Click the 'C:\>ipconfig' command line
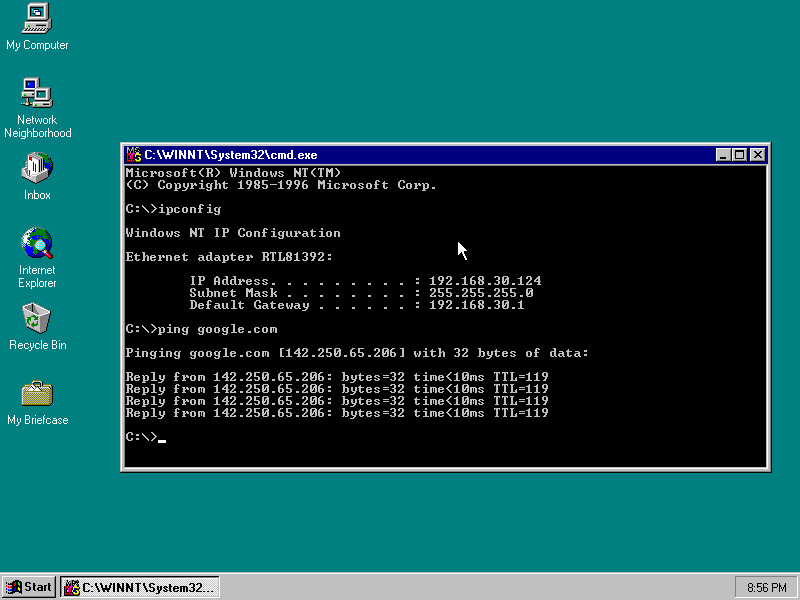 pos(173,209)
